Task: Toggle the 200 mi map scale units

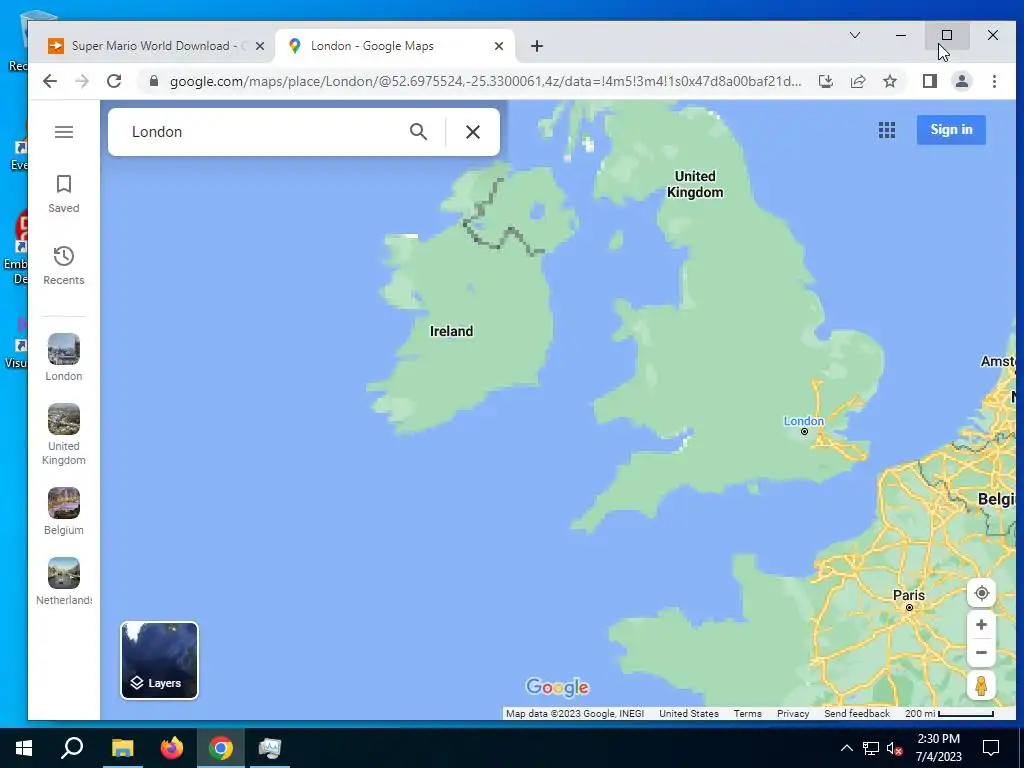Action: 949,714
